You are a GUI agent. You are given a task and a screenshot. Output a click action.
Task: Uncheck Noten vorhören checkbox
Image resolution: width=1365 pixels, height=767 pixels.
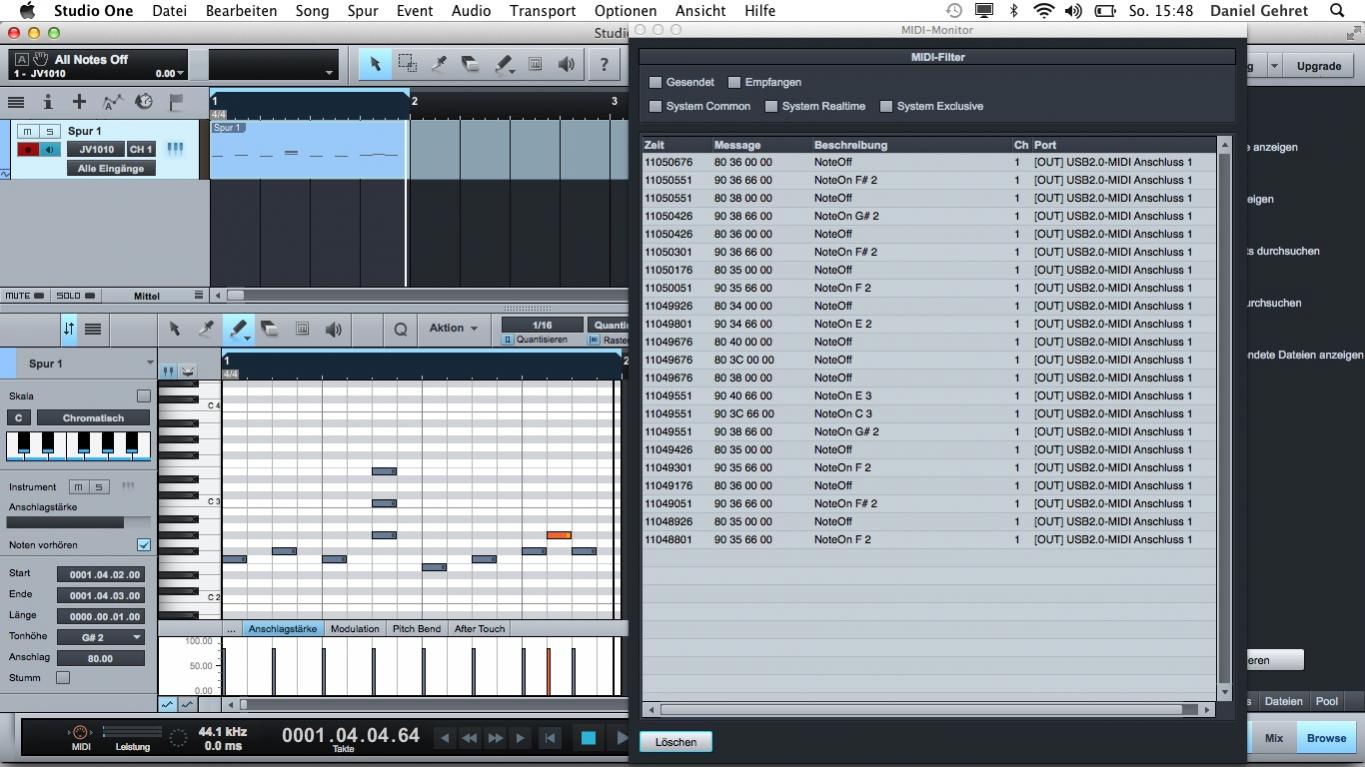144,545
